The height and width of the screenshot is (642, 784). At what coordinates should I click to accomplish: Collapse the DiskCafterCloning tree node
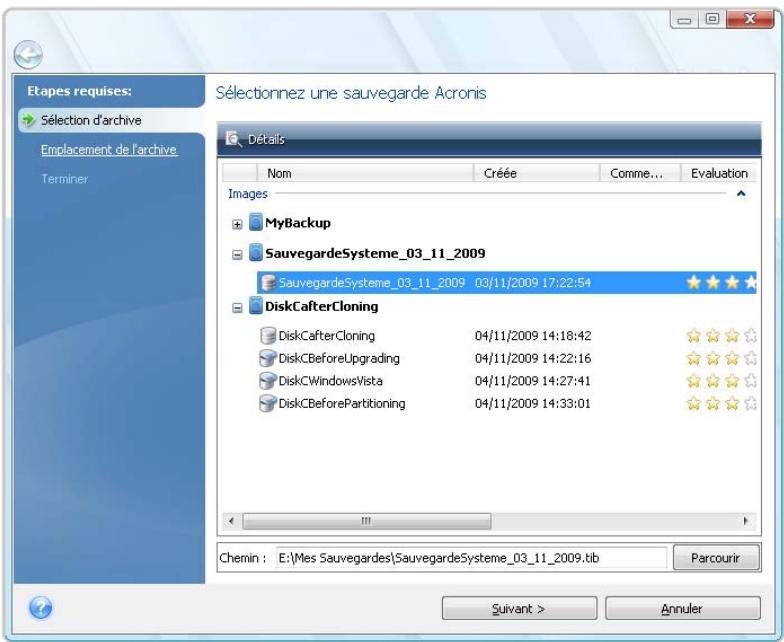click(237, 308)
